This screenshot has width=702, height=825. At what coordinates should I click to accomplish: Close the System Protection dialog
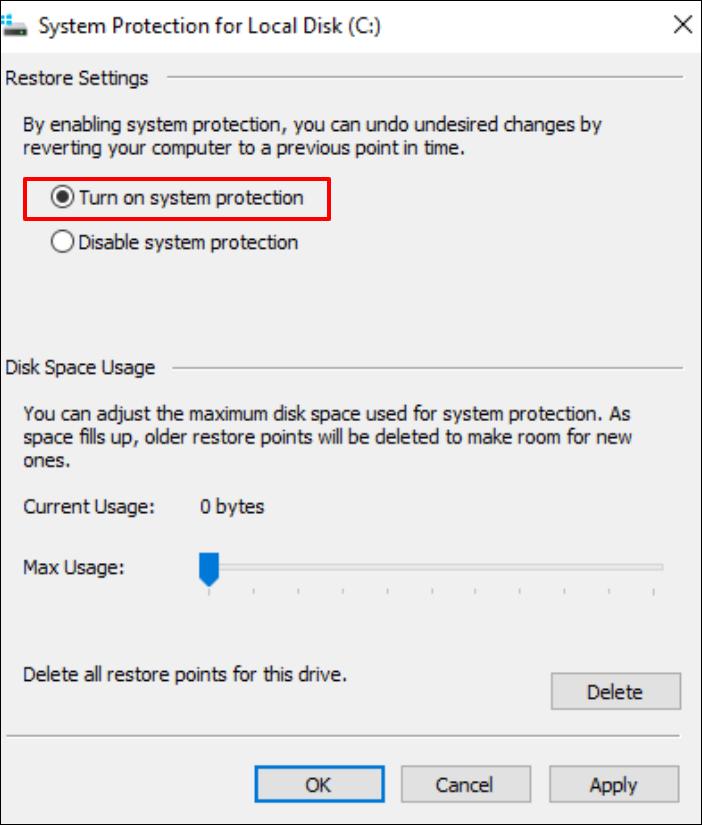tap(683, 27)
